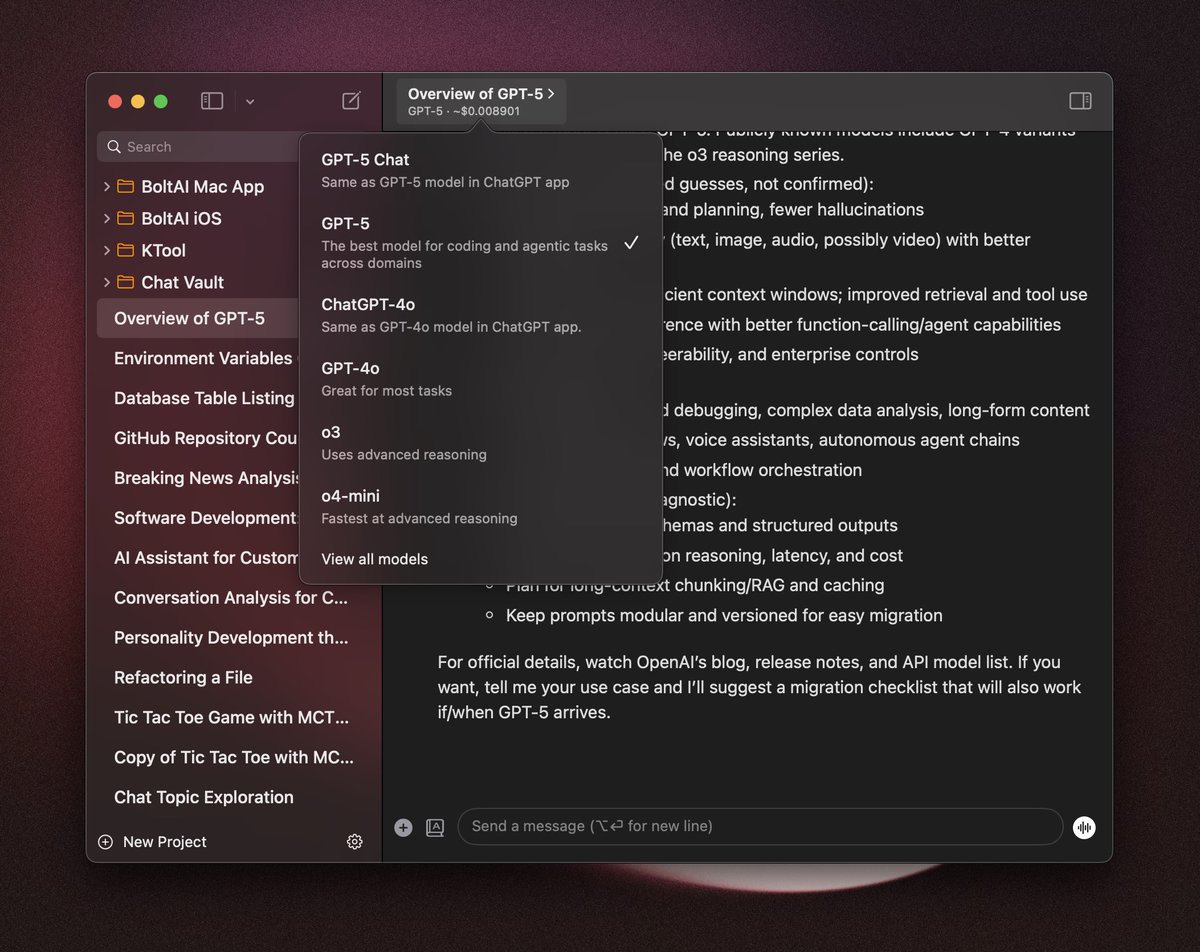1200x952 pixels.
Task: Click the GPT-5 checkmark indicator
Action: pyautogui.click(x=631, y=243)
